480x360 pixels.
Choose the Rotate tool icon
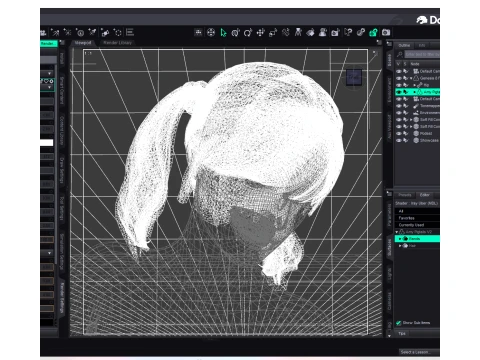pos(248,32)
